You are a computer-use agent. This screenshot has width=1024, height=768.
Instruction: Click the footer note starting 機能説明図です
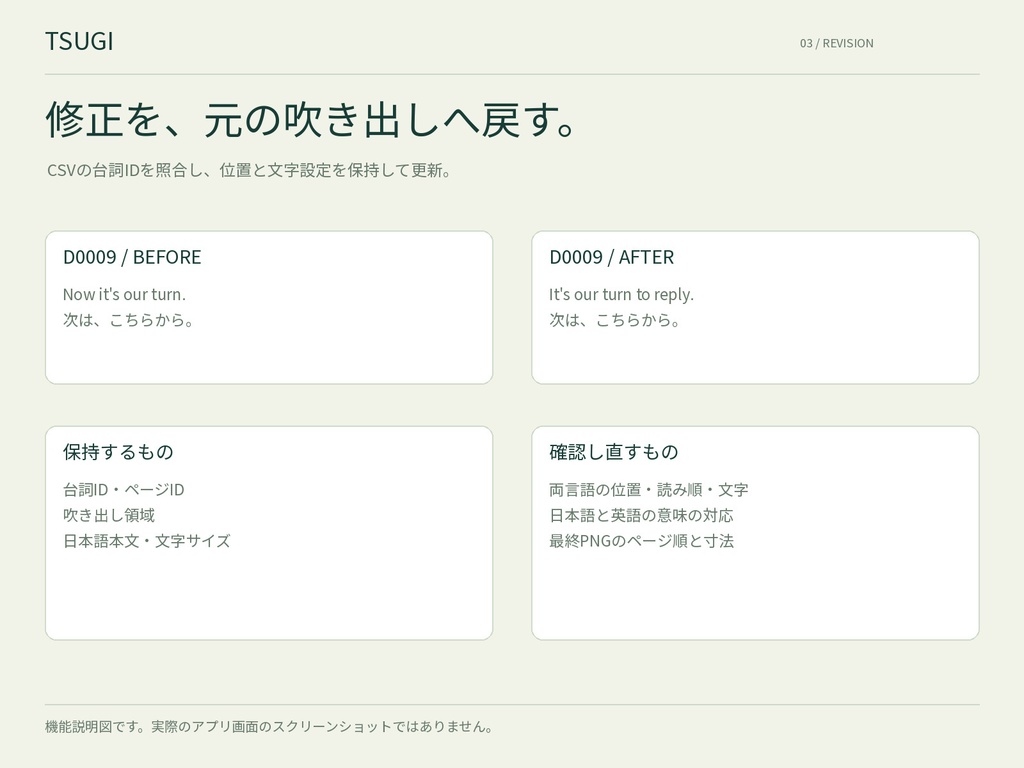tap(270, 727)
